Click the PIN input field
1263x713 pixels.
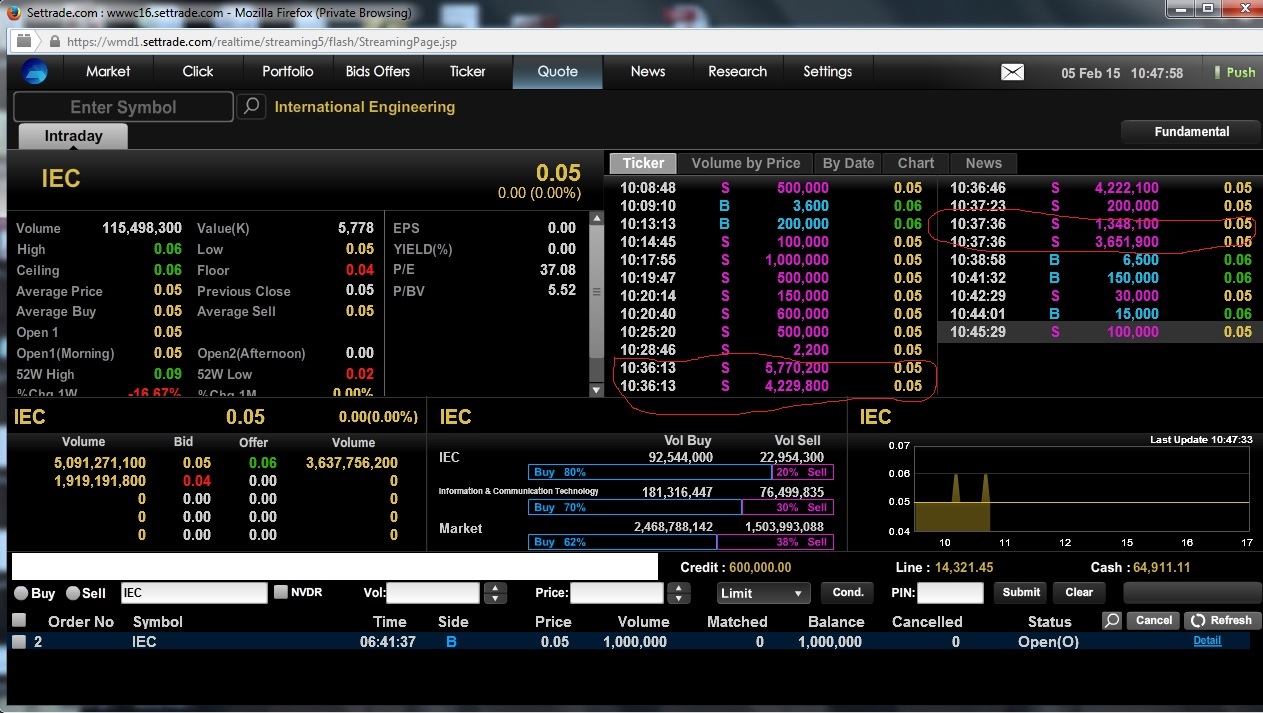pos(950,593)
